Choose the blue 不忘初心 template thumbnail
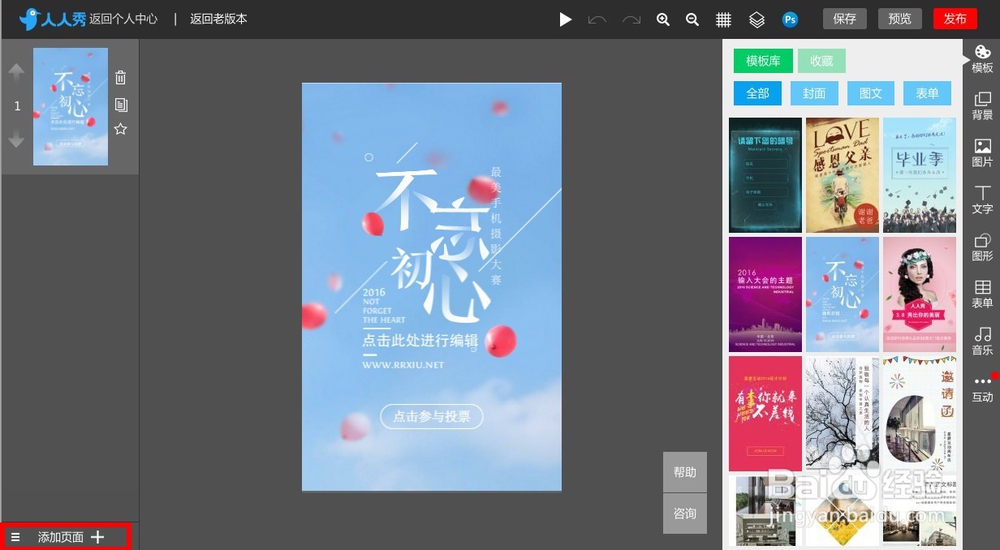1000x550 pixels. [842, 294]
